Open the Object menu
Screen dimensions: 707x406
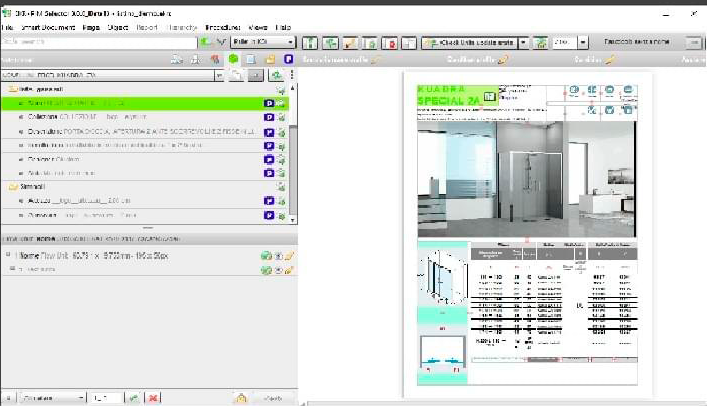point(118,28)
